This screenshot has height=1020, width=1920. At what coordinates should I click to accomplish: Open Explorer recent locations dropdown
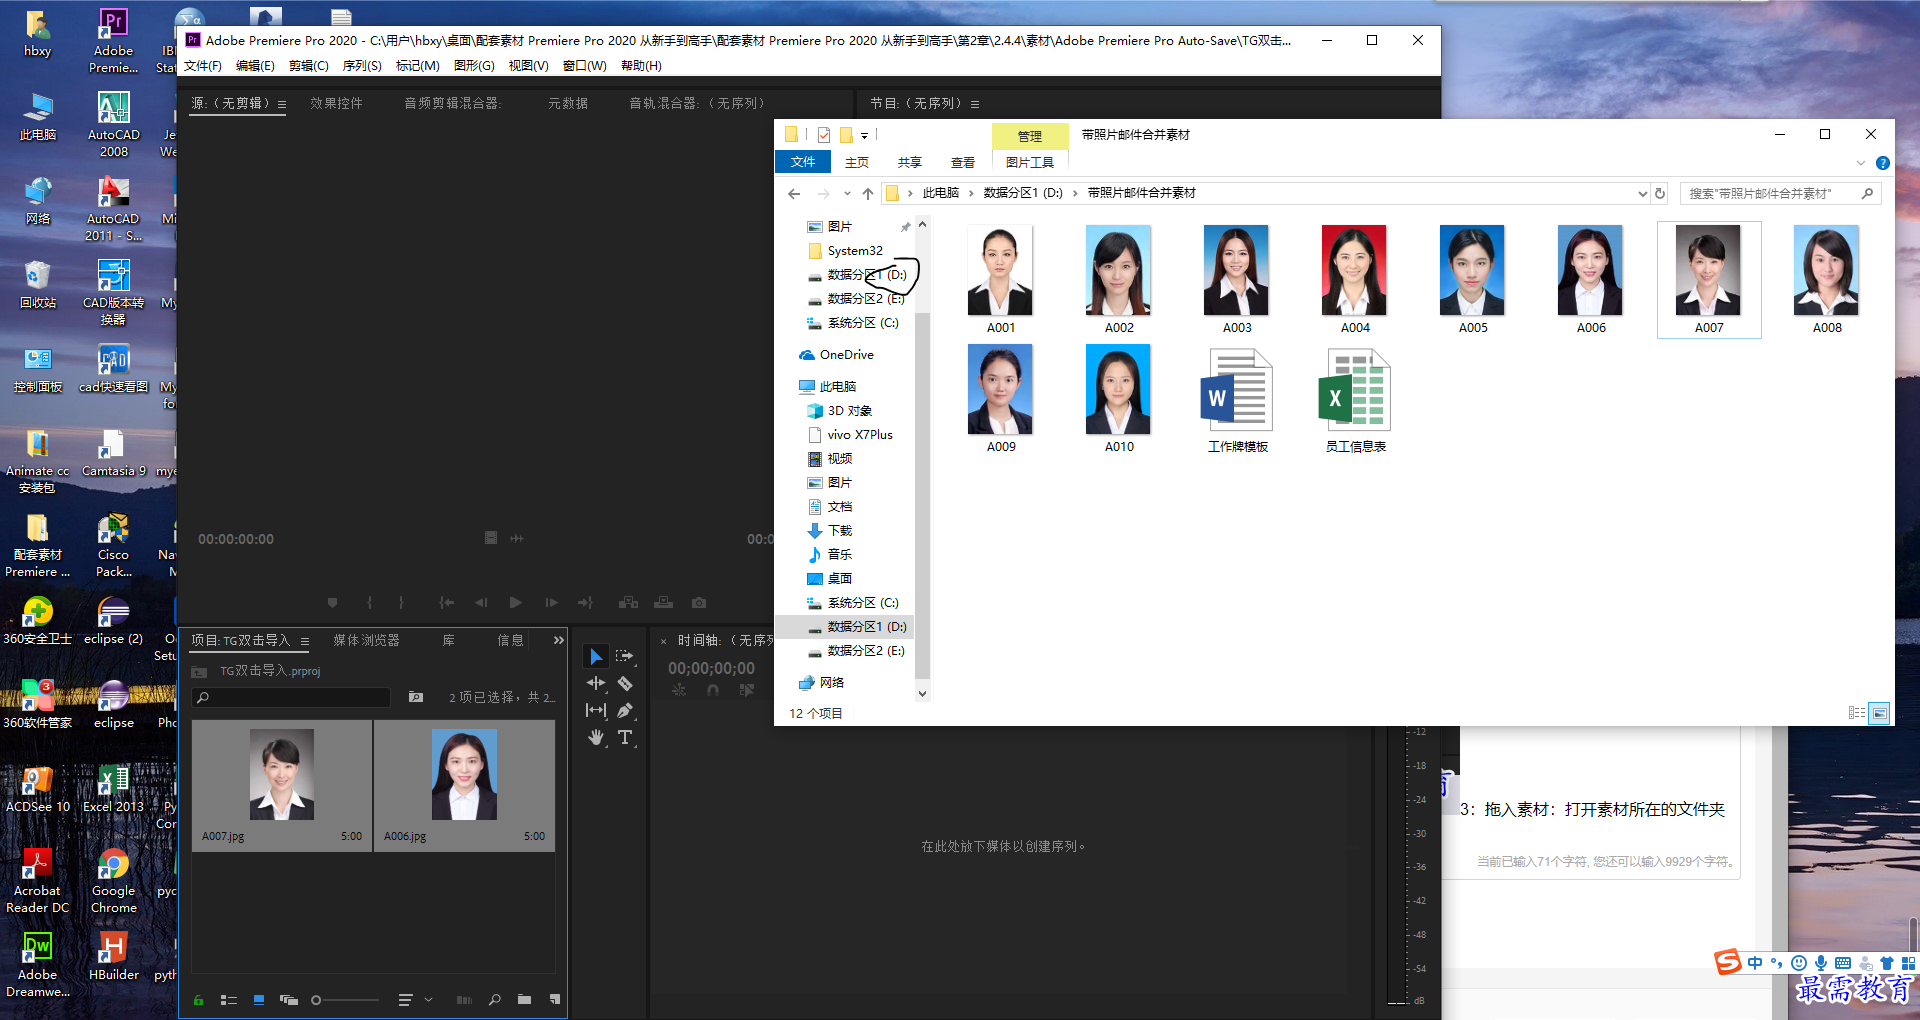pos(846,193)
